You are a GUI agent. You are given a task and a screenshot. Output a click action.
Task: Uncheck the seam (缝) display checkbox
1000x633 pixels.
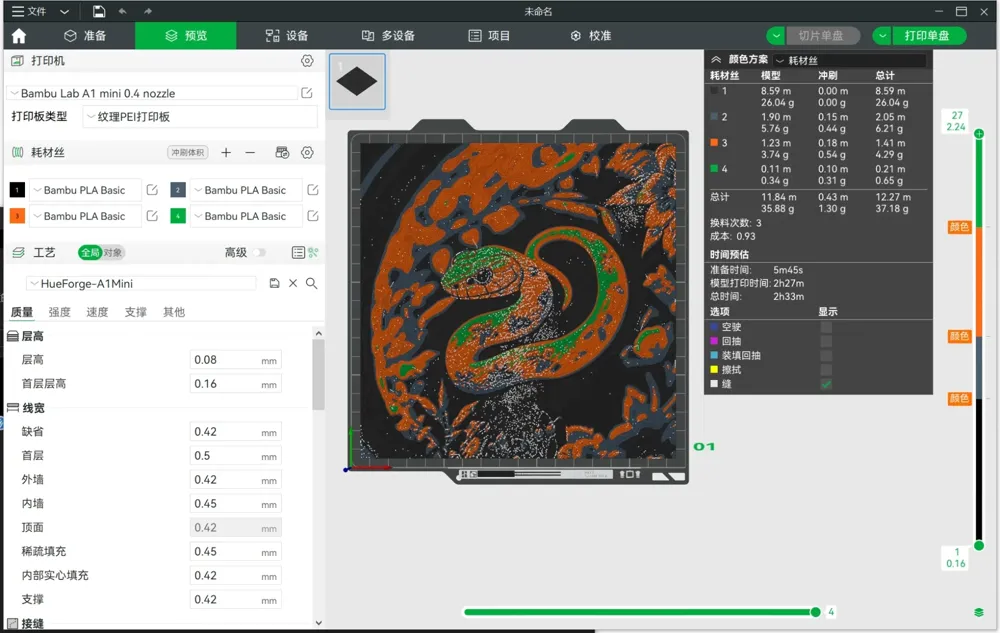click(x=826, y=384)
